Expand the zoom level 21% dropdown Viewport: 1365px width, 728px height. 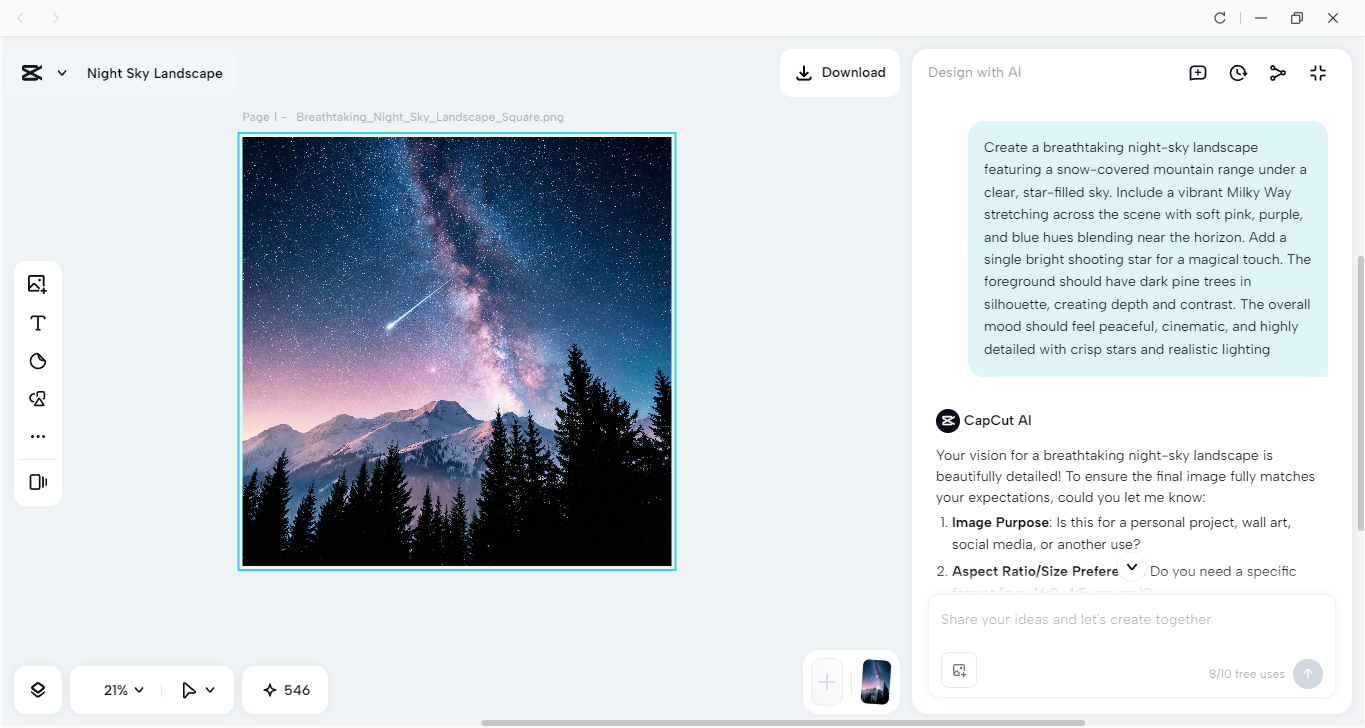click(x=120, y=689)
